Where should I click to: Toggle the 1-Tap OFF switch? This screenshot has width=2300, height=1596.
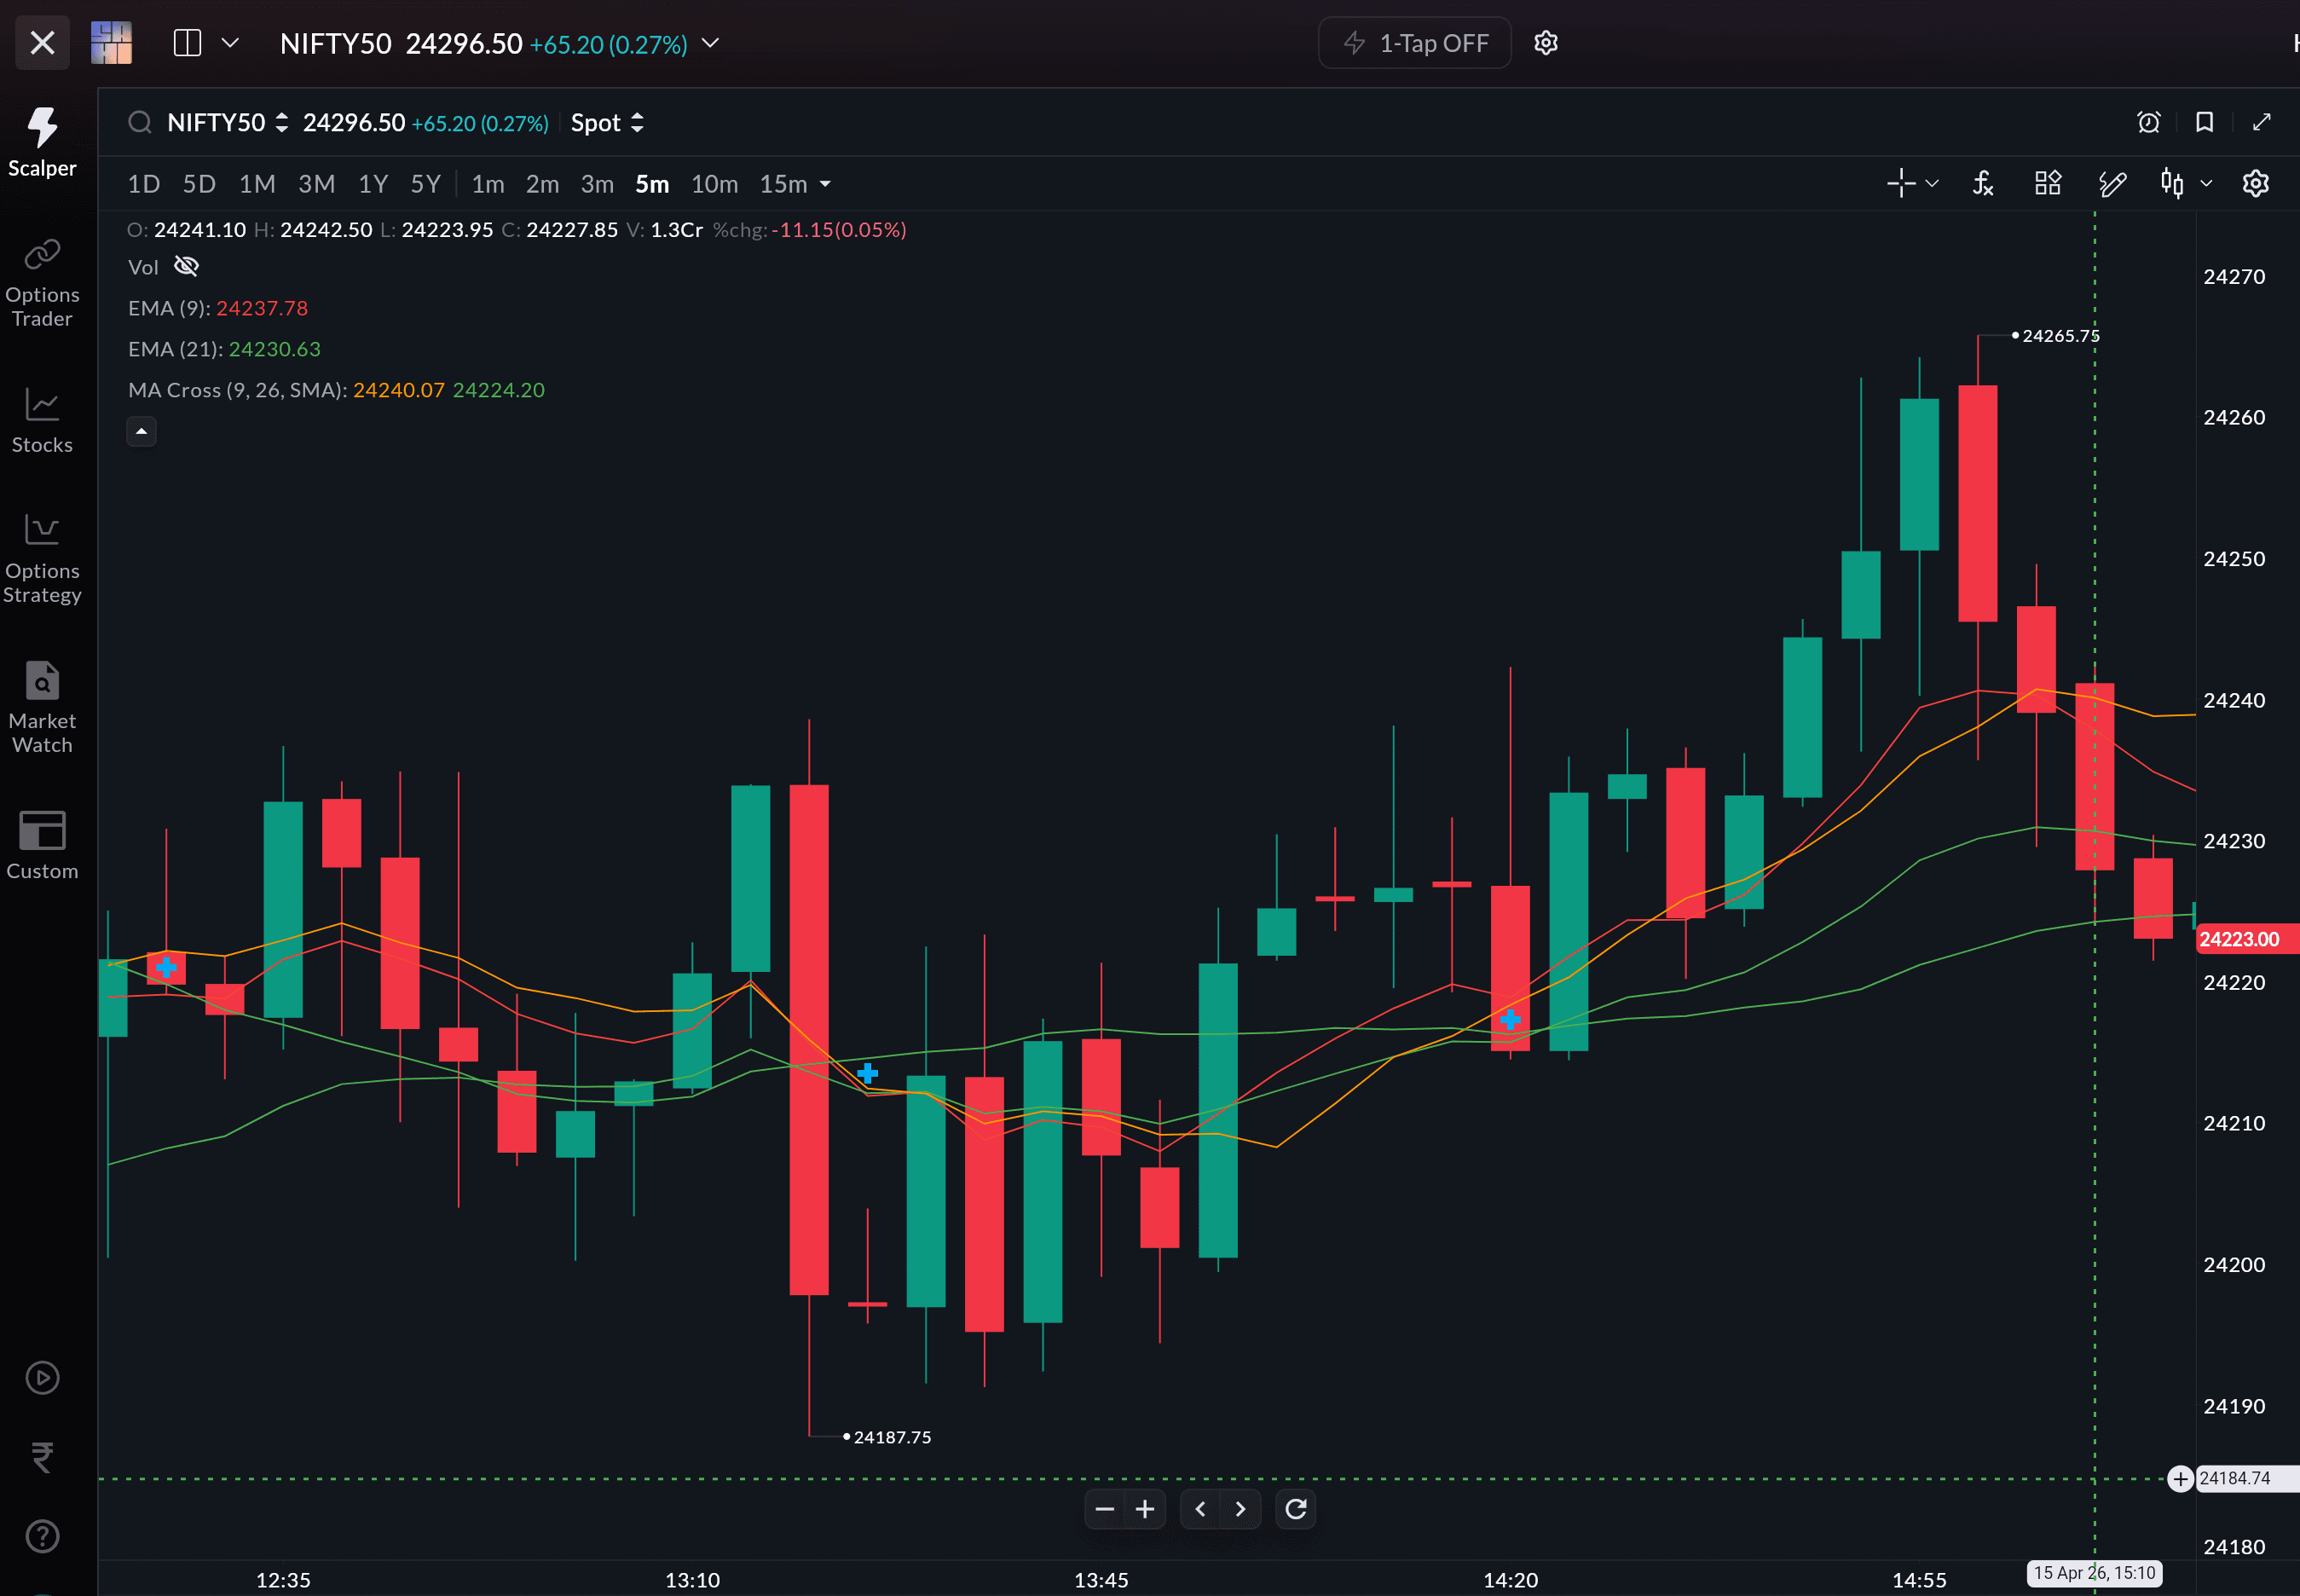pos(1414,43)
